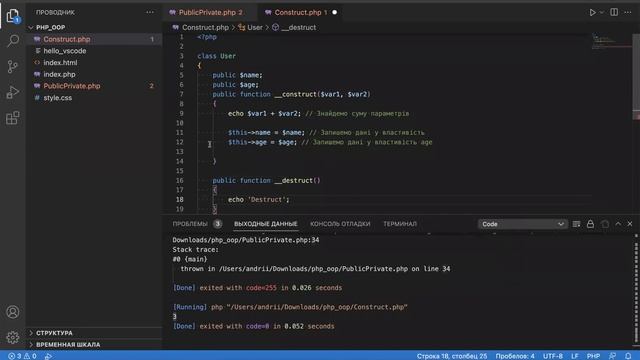Open Explorer panel more actions ellipsis
640x360 pixels.
[150, 12]
